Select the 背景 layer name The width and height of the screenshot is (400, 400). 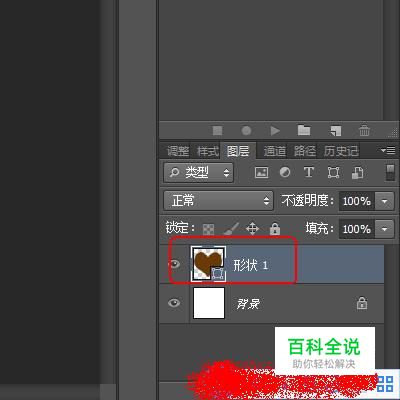pos(248,304)
